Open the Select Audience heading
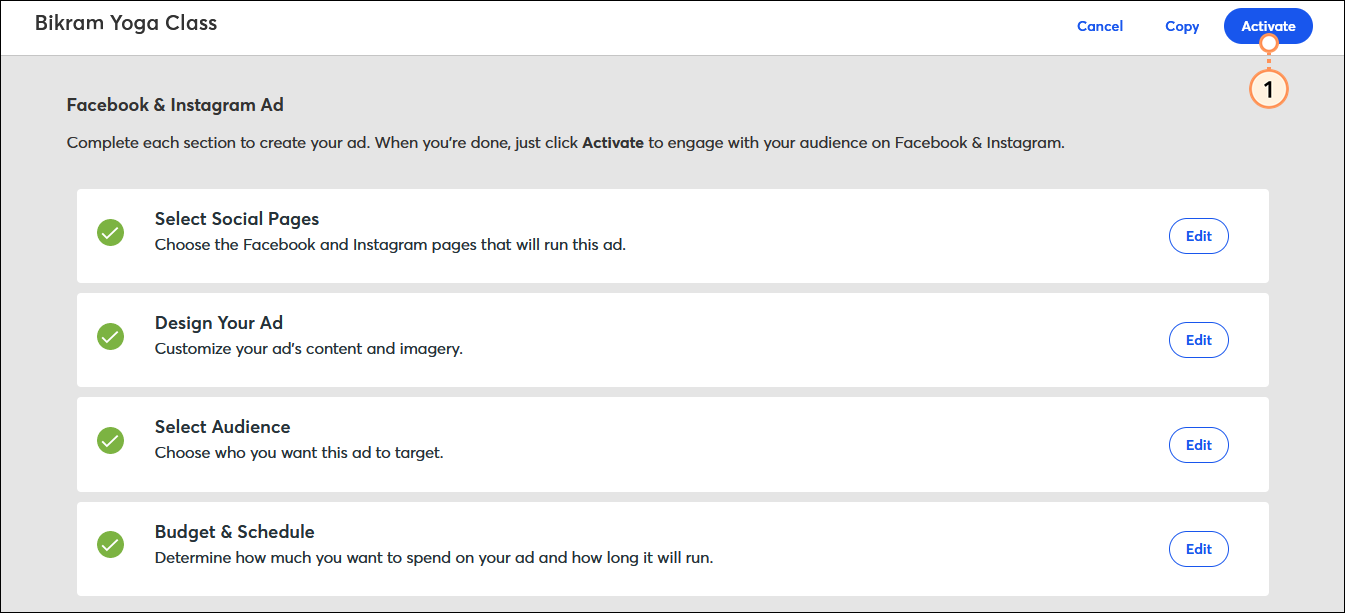Screen dimensions: 1345x613 coord(222,427)
